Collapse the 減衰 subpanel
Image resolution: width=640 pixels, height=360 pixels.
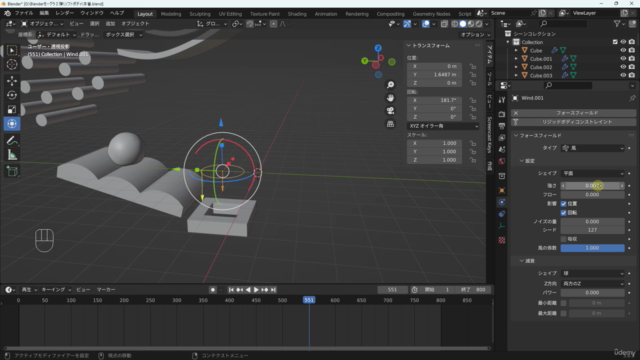coord(522,261)
